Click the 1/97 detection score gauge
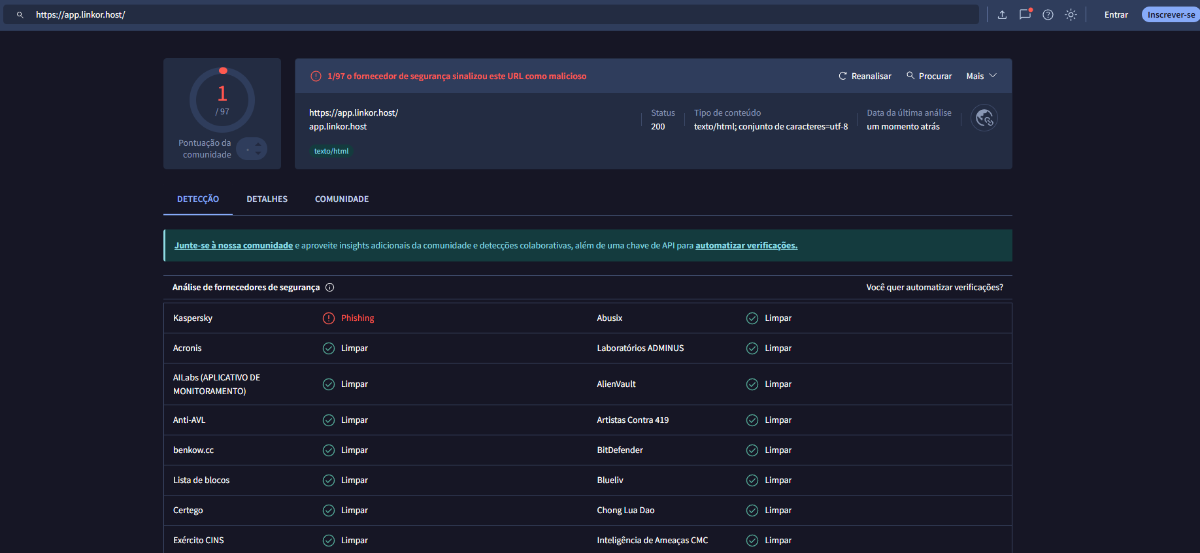Screen dimensions: 1200x553 tap(222, 98)
